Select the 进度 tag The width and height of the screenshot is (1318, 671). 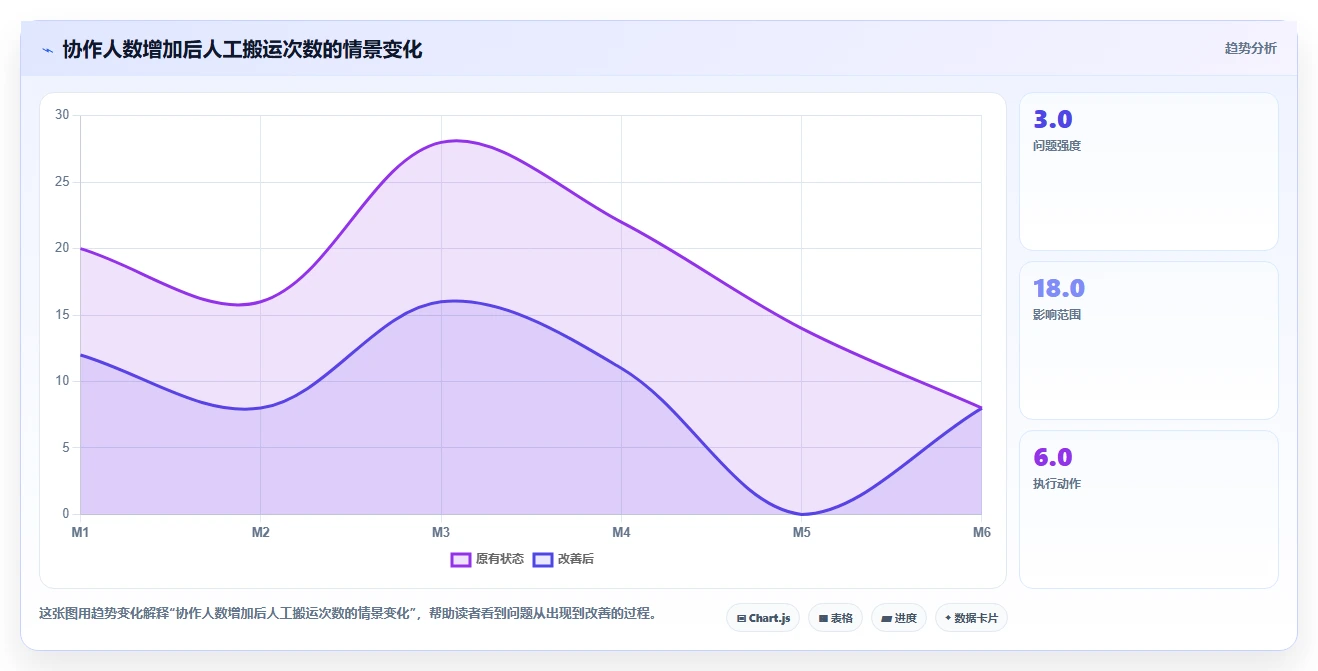pos(899,618)
